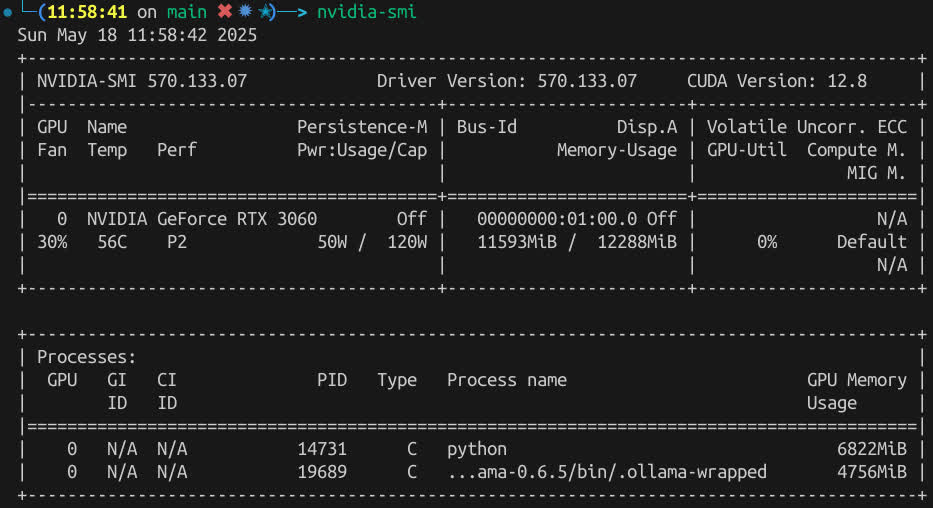
Task: Click the 'Pwr:Usage/Cap' header
Action: click(x=362, y=150)
